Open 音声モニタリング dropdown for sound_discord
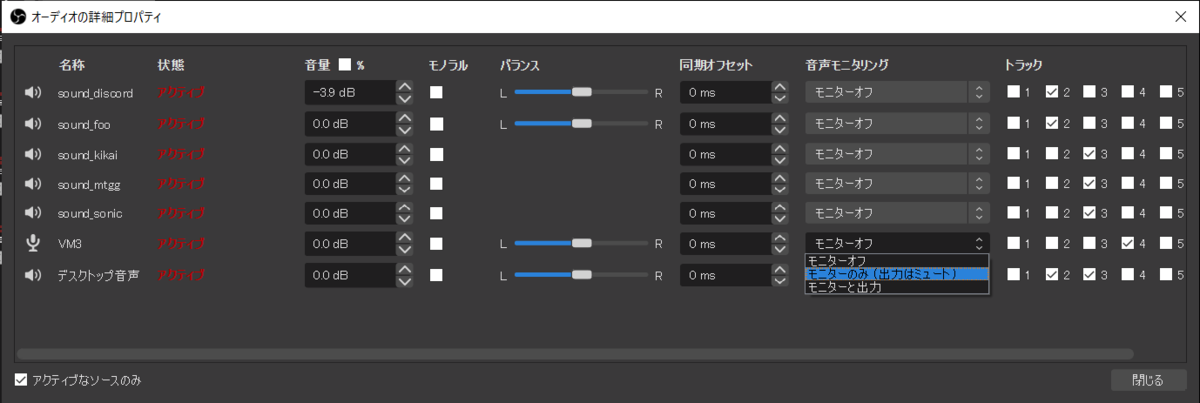Viewport: 1200px width, 403px height. coord(898,94)
